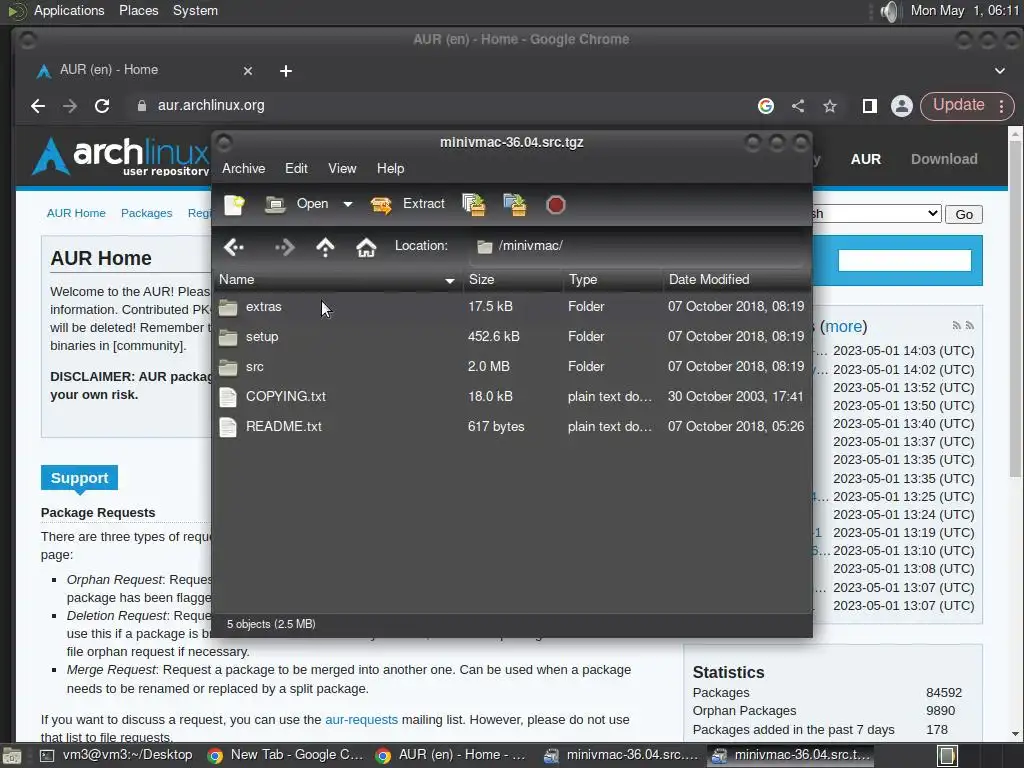Viewport: 1024px width, 768px height.
Task: Open the Places menu in top panel
Action: [138, 10]
